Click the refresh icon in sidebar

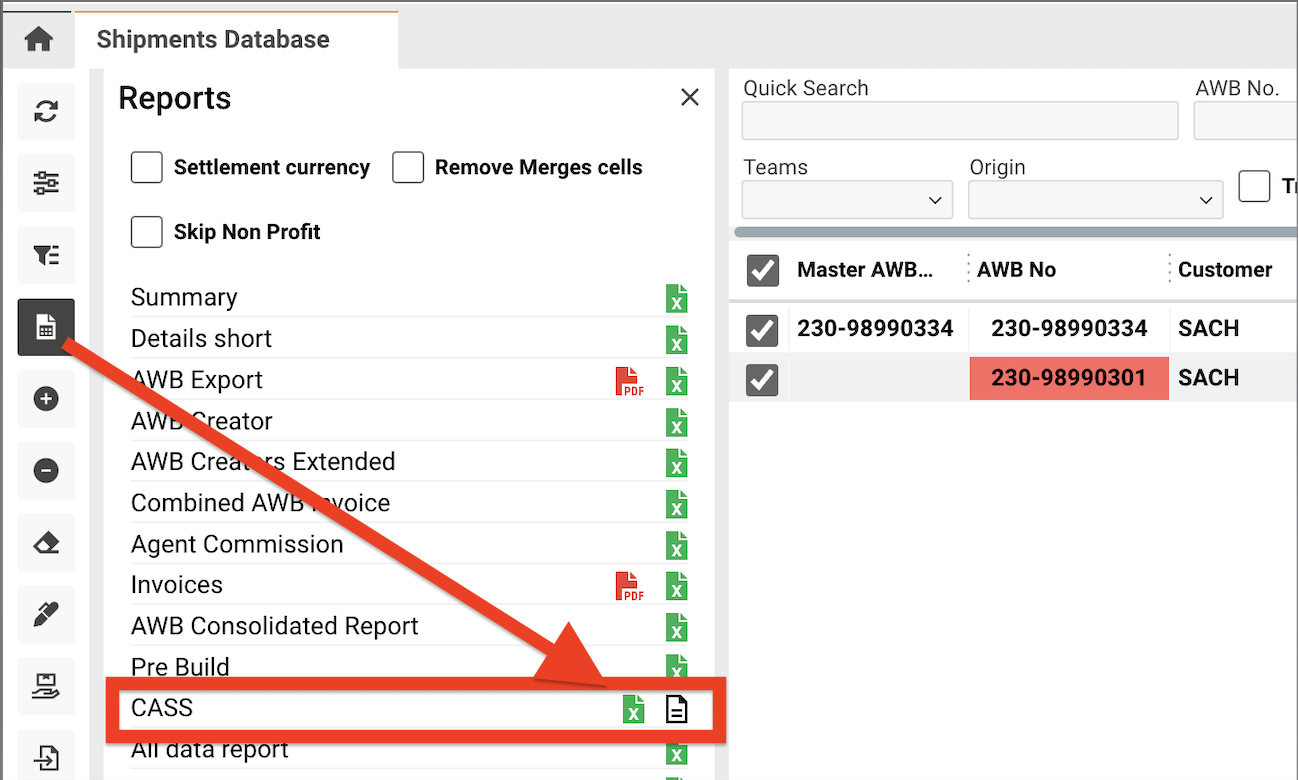pos(46,111)
